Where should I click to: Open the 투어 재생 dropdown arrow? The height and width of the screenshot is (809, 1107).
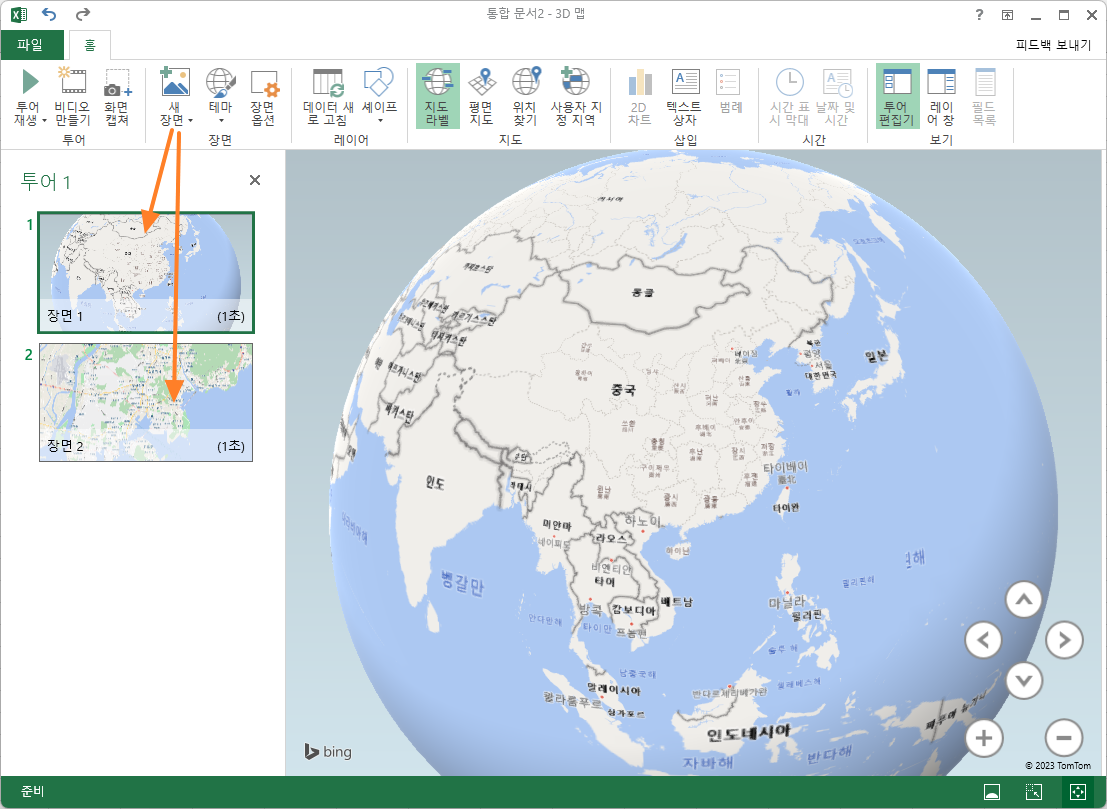click(x=44, y=121)
